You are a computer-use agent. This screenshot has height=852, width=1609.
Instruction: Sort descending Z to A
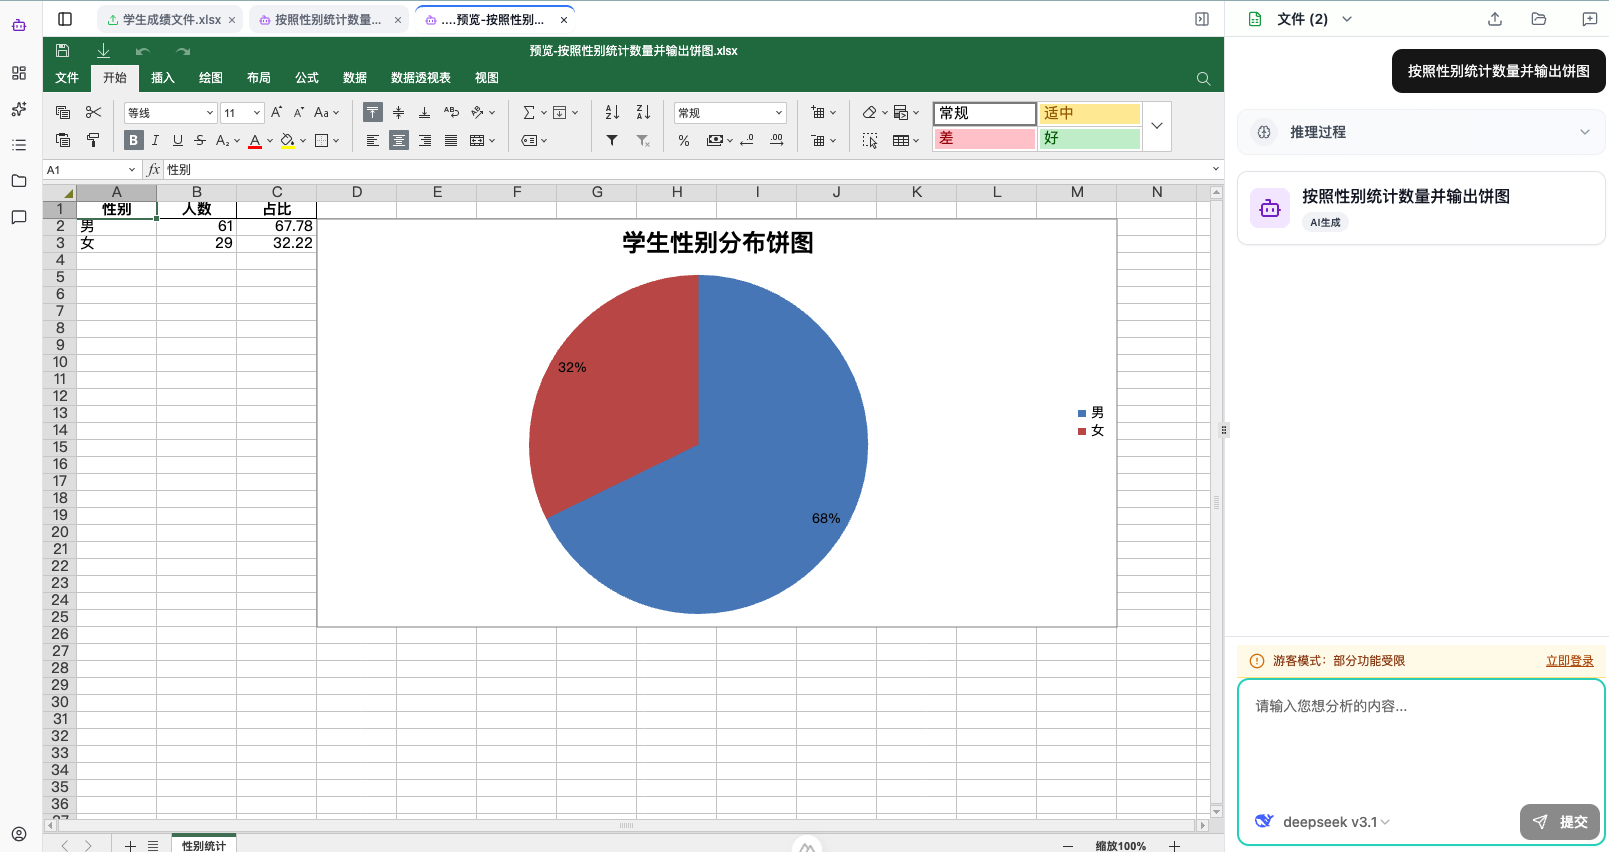[x=643, y=112]
